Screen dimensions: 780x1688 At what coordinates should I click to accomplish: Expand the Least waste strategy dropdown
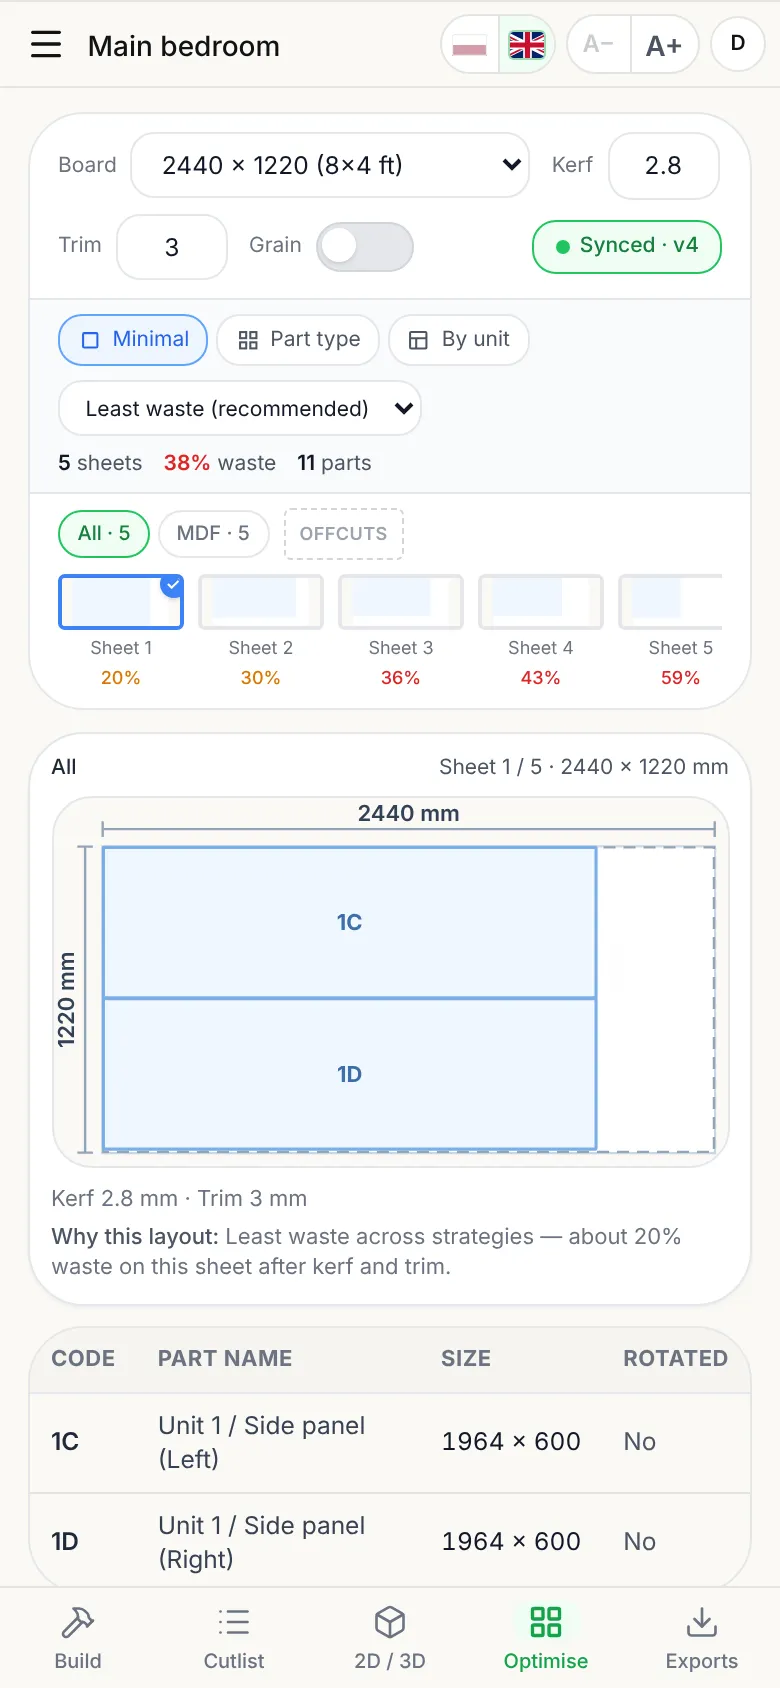pyautogui.click(x=240, y=409)
